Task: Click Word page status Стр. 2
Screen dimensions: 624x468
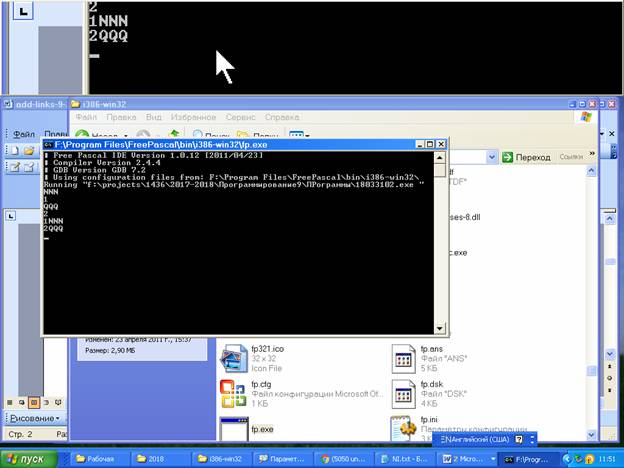Action: (20, 434)
